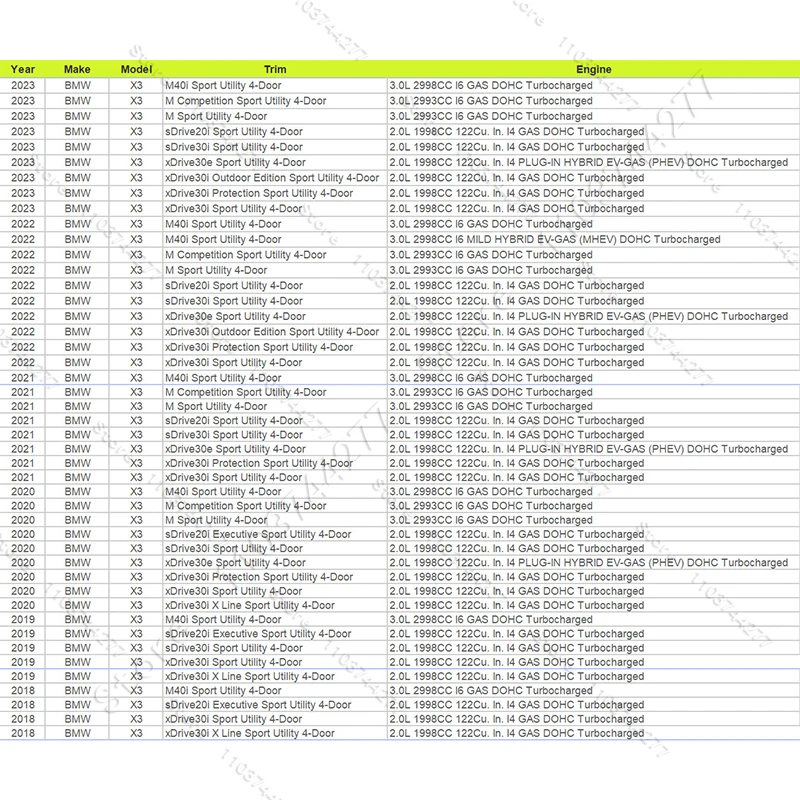This screenshot has width=800, height=800.
Task: Click the Make column header
Action: point(77,69)
